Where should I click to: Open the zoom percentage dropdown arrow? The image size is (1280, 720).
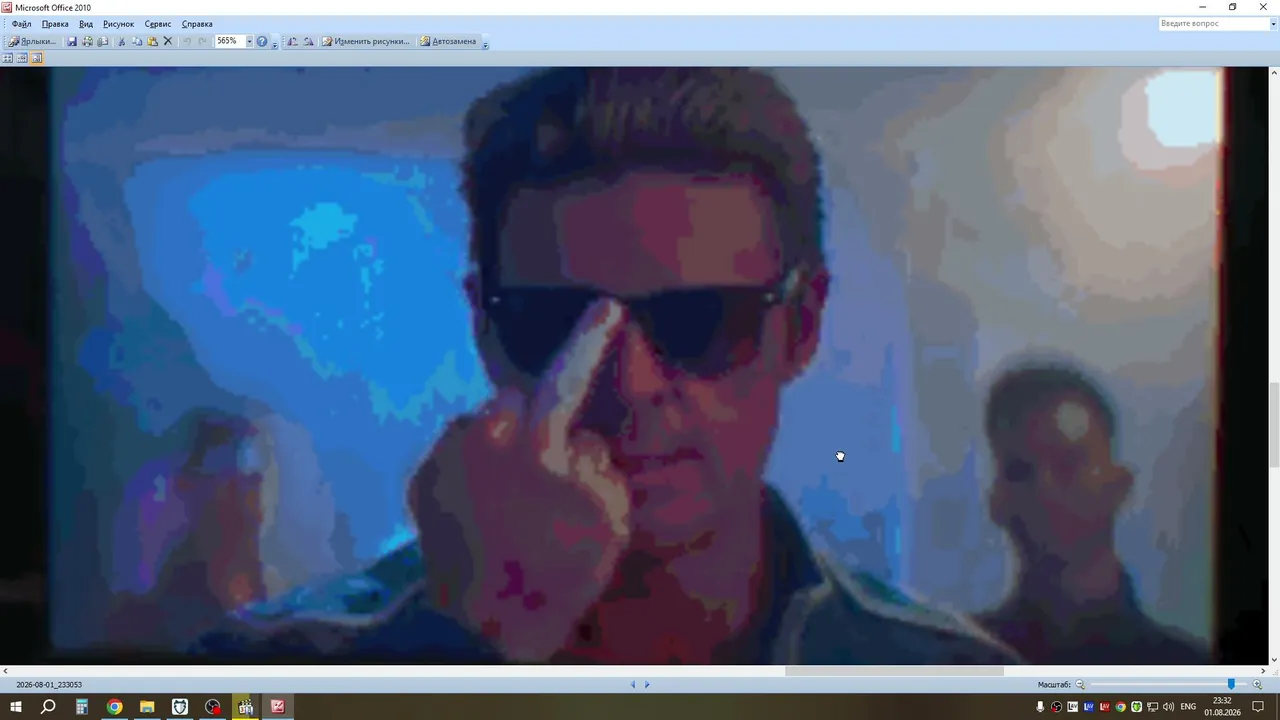tap(249, 41)
